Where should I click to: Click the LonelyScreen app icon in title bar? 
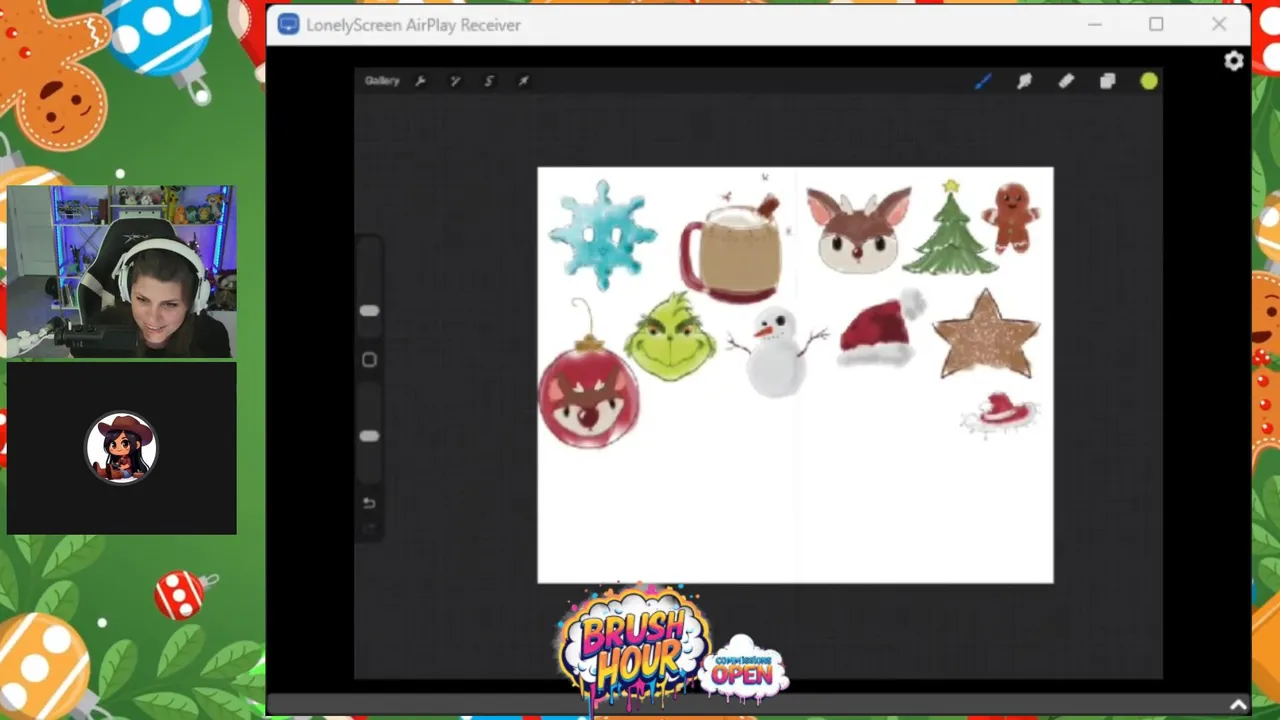[288, 25]
